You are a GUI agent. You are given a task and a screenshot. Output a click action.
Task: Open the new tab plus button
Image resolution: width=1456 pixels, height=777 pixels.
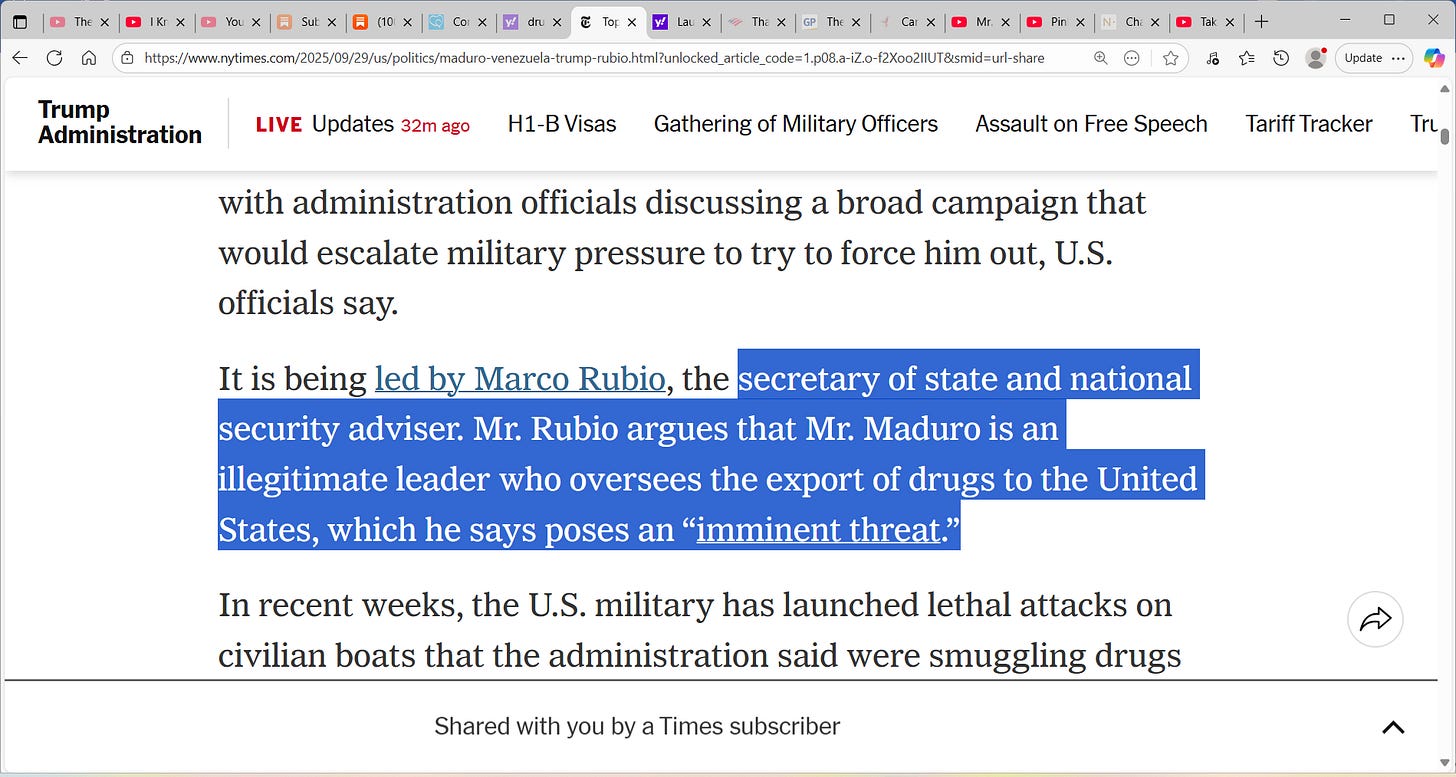1262,21
